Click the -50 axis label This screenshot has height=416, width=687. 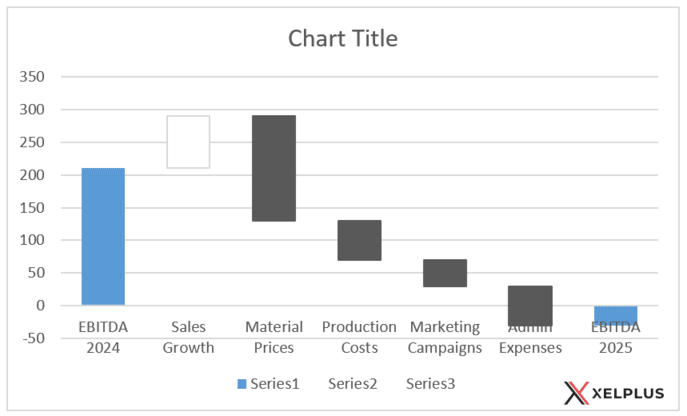(33, 339)
